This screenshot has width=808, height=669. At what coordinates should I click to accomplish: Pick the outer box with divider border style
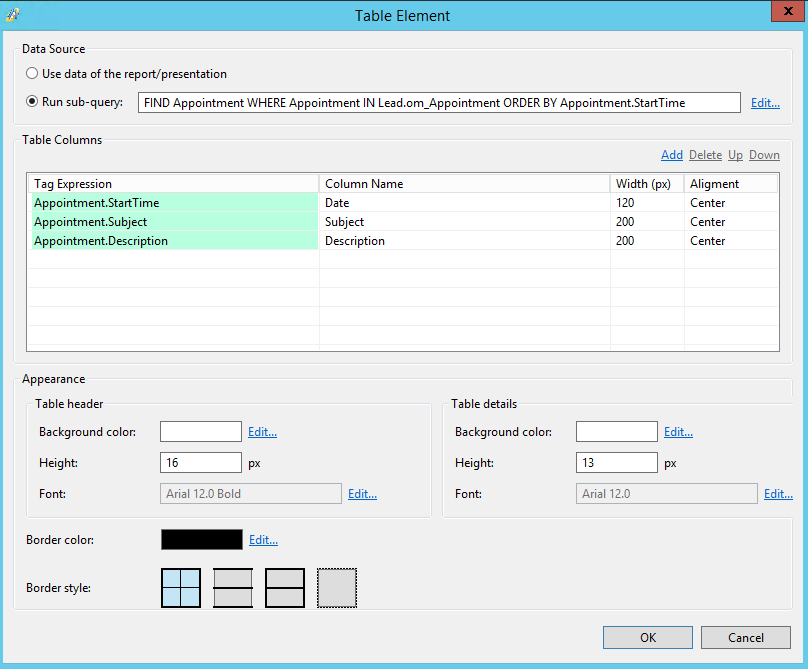[285, 588]
